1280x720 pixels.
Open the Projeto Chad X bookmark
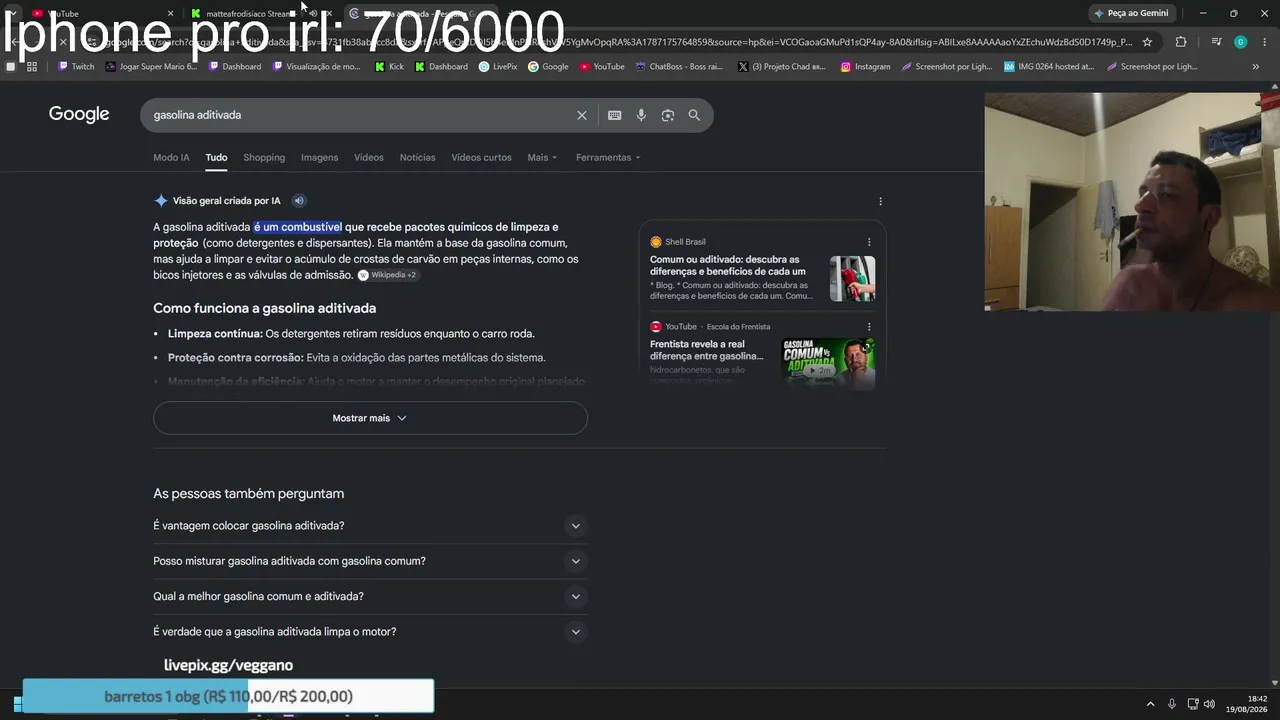782,67
